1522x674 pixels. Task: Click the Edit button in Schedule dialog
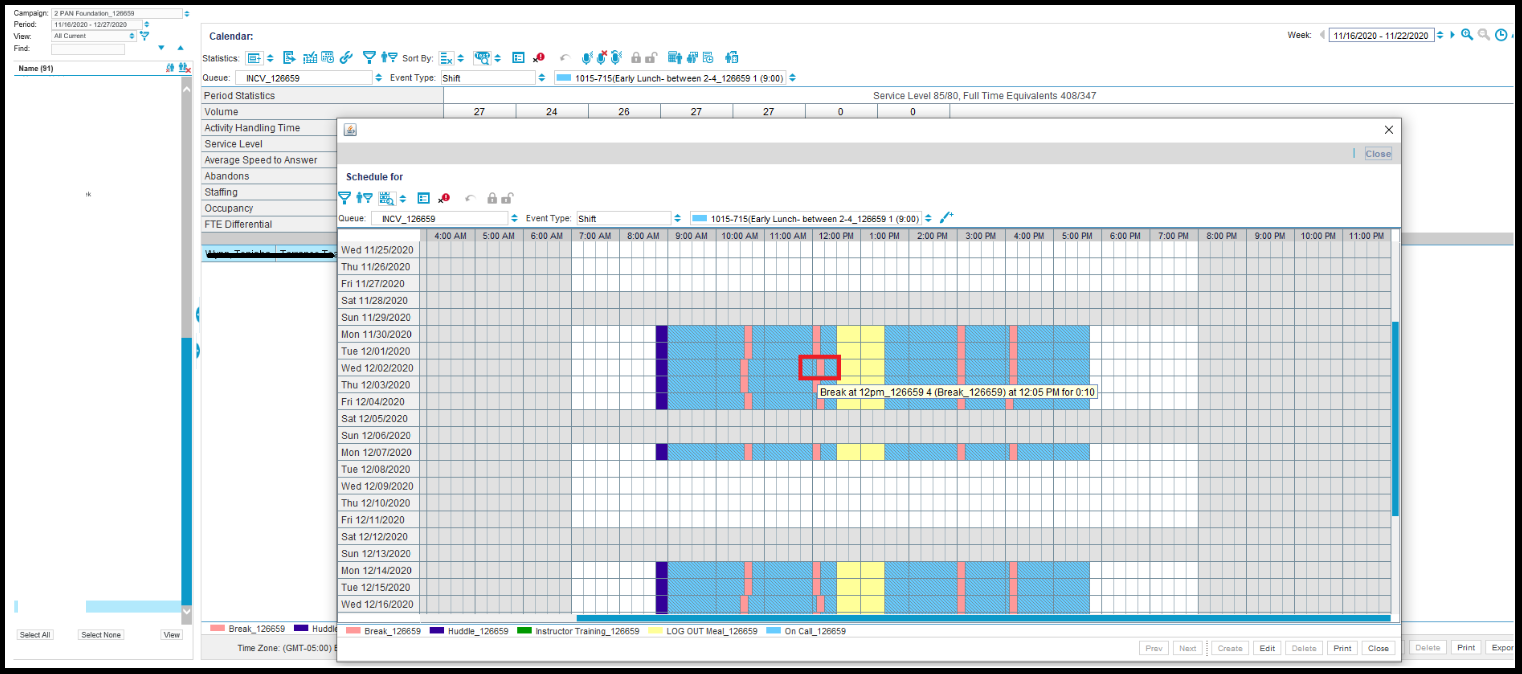coord(1267,648)
